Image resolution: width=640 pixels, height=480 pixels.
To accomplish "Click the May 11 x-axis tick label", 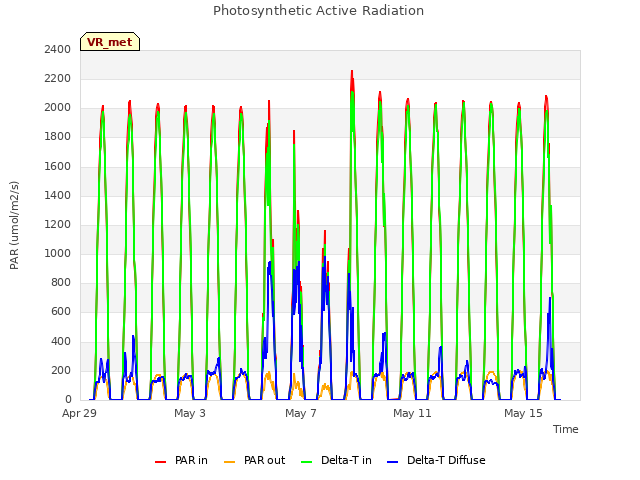I will click(412, 413).
